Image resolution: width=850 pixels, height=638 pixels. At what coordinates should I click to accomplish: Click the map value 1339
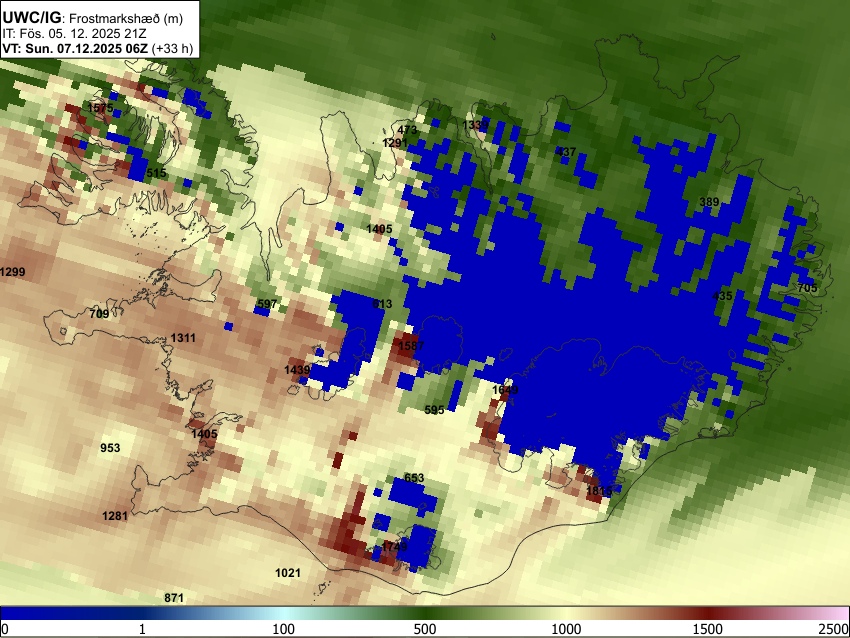point(475,125)
